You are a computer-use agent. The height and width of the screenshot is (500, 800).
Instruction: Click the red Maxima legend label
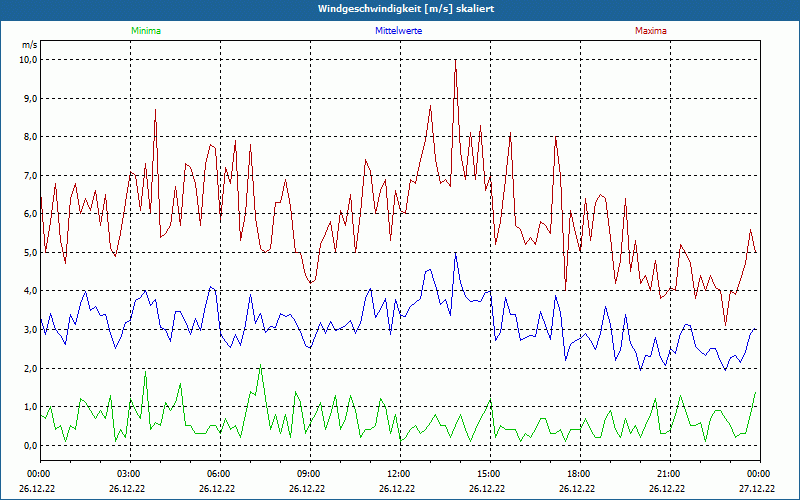click(x=651, y=31)
